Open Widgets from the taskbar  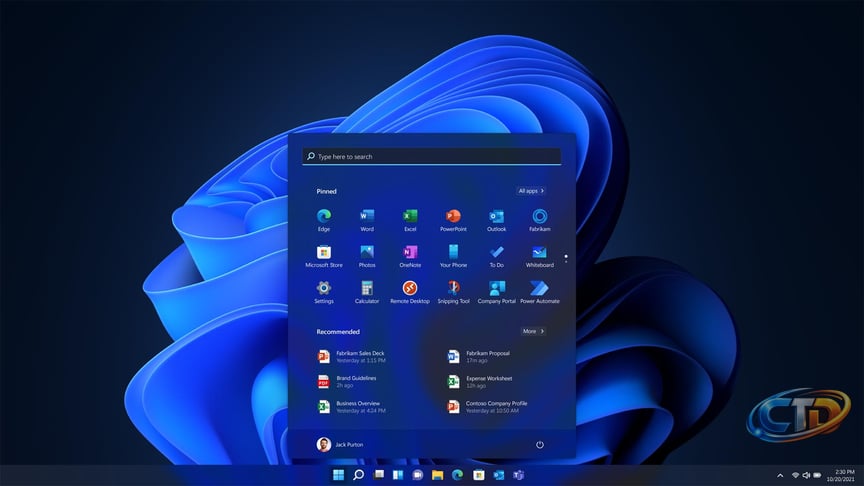[x=398, y=475]
